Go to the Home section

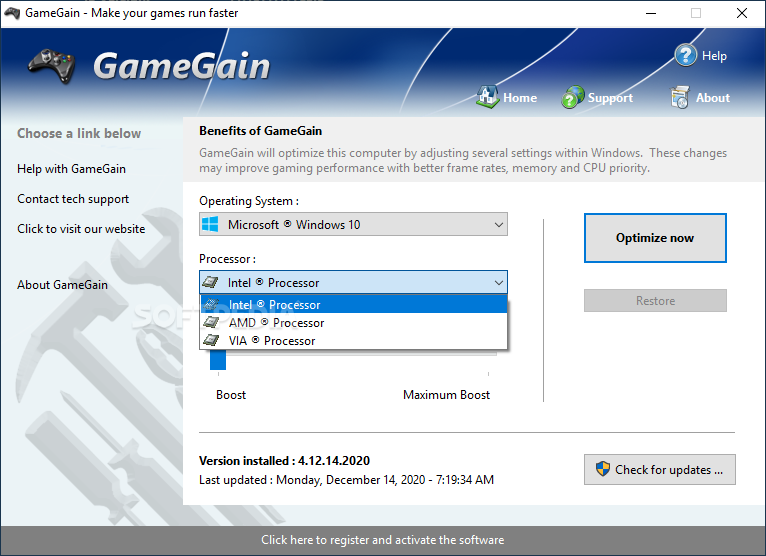[x=520, y=98]
